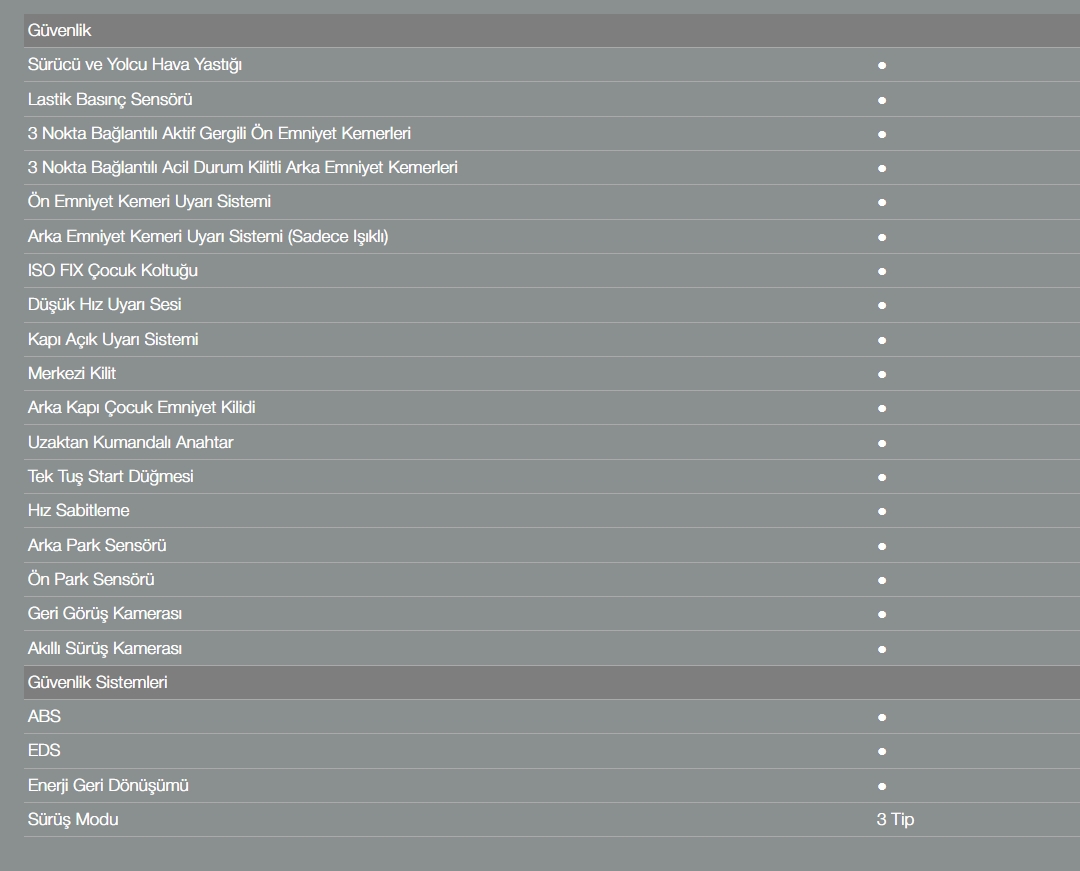Click the dot in Merkezi Kilit row
1080x871 pixels.
(882, 375)
